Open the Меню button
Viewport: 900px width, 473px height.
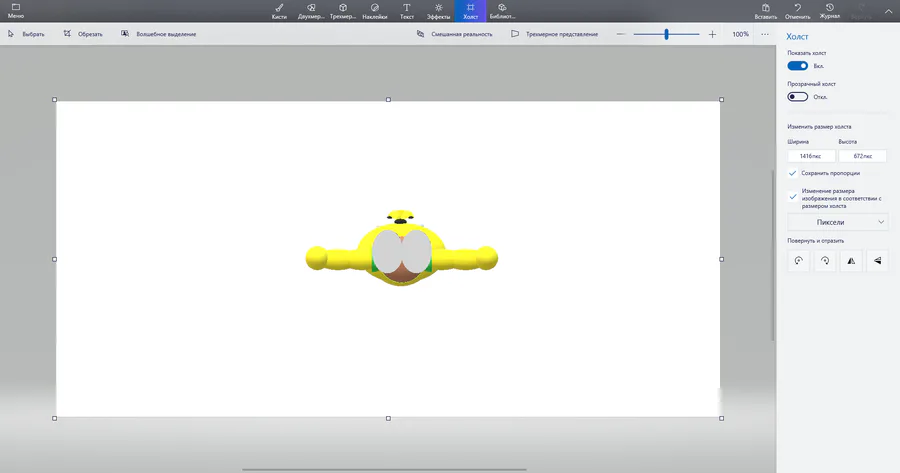15,11
